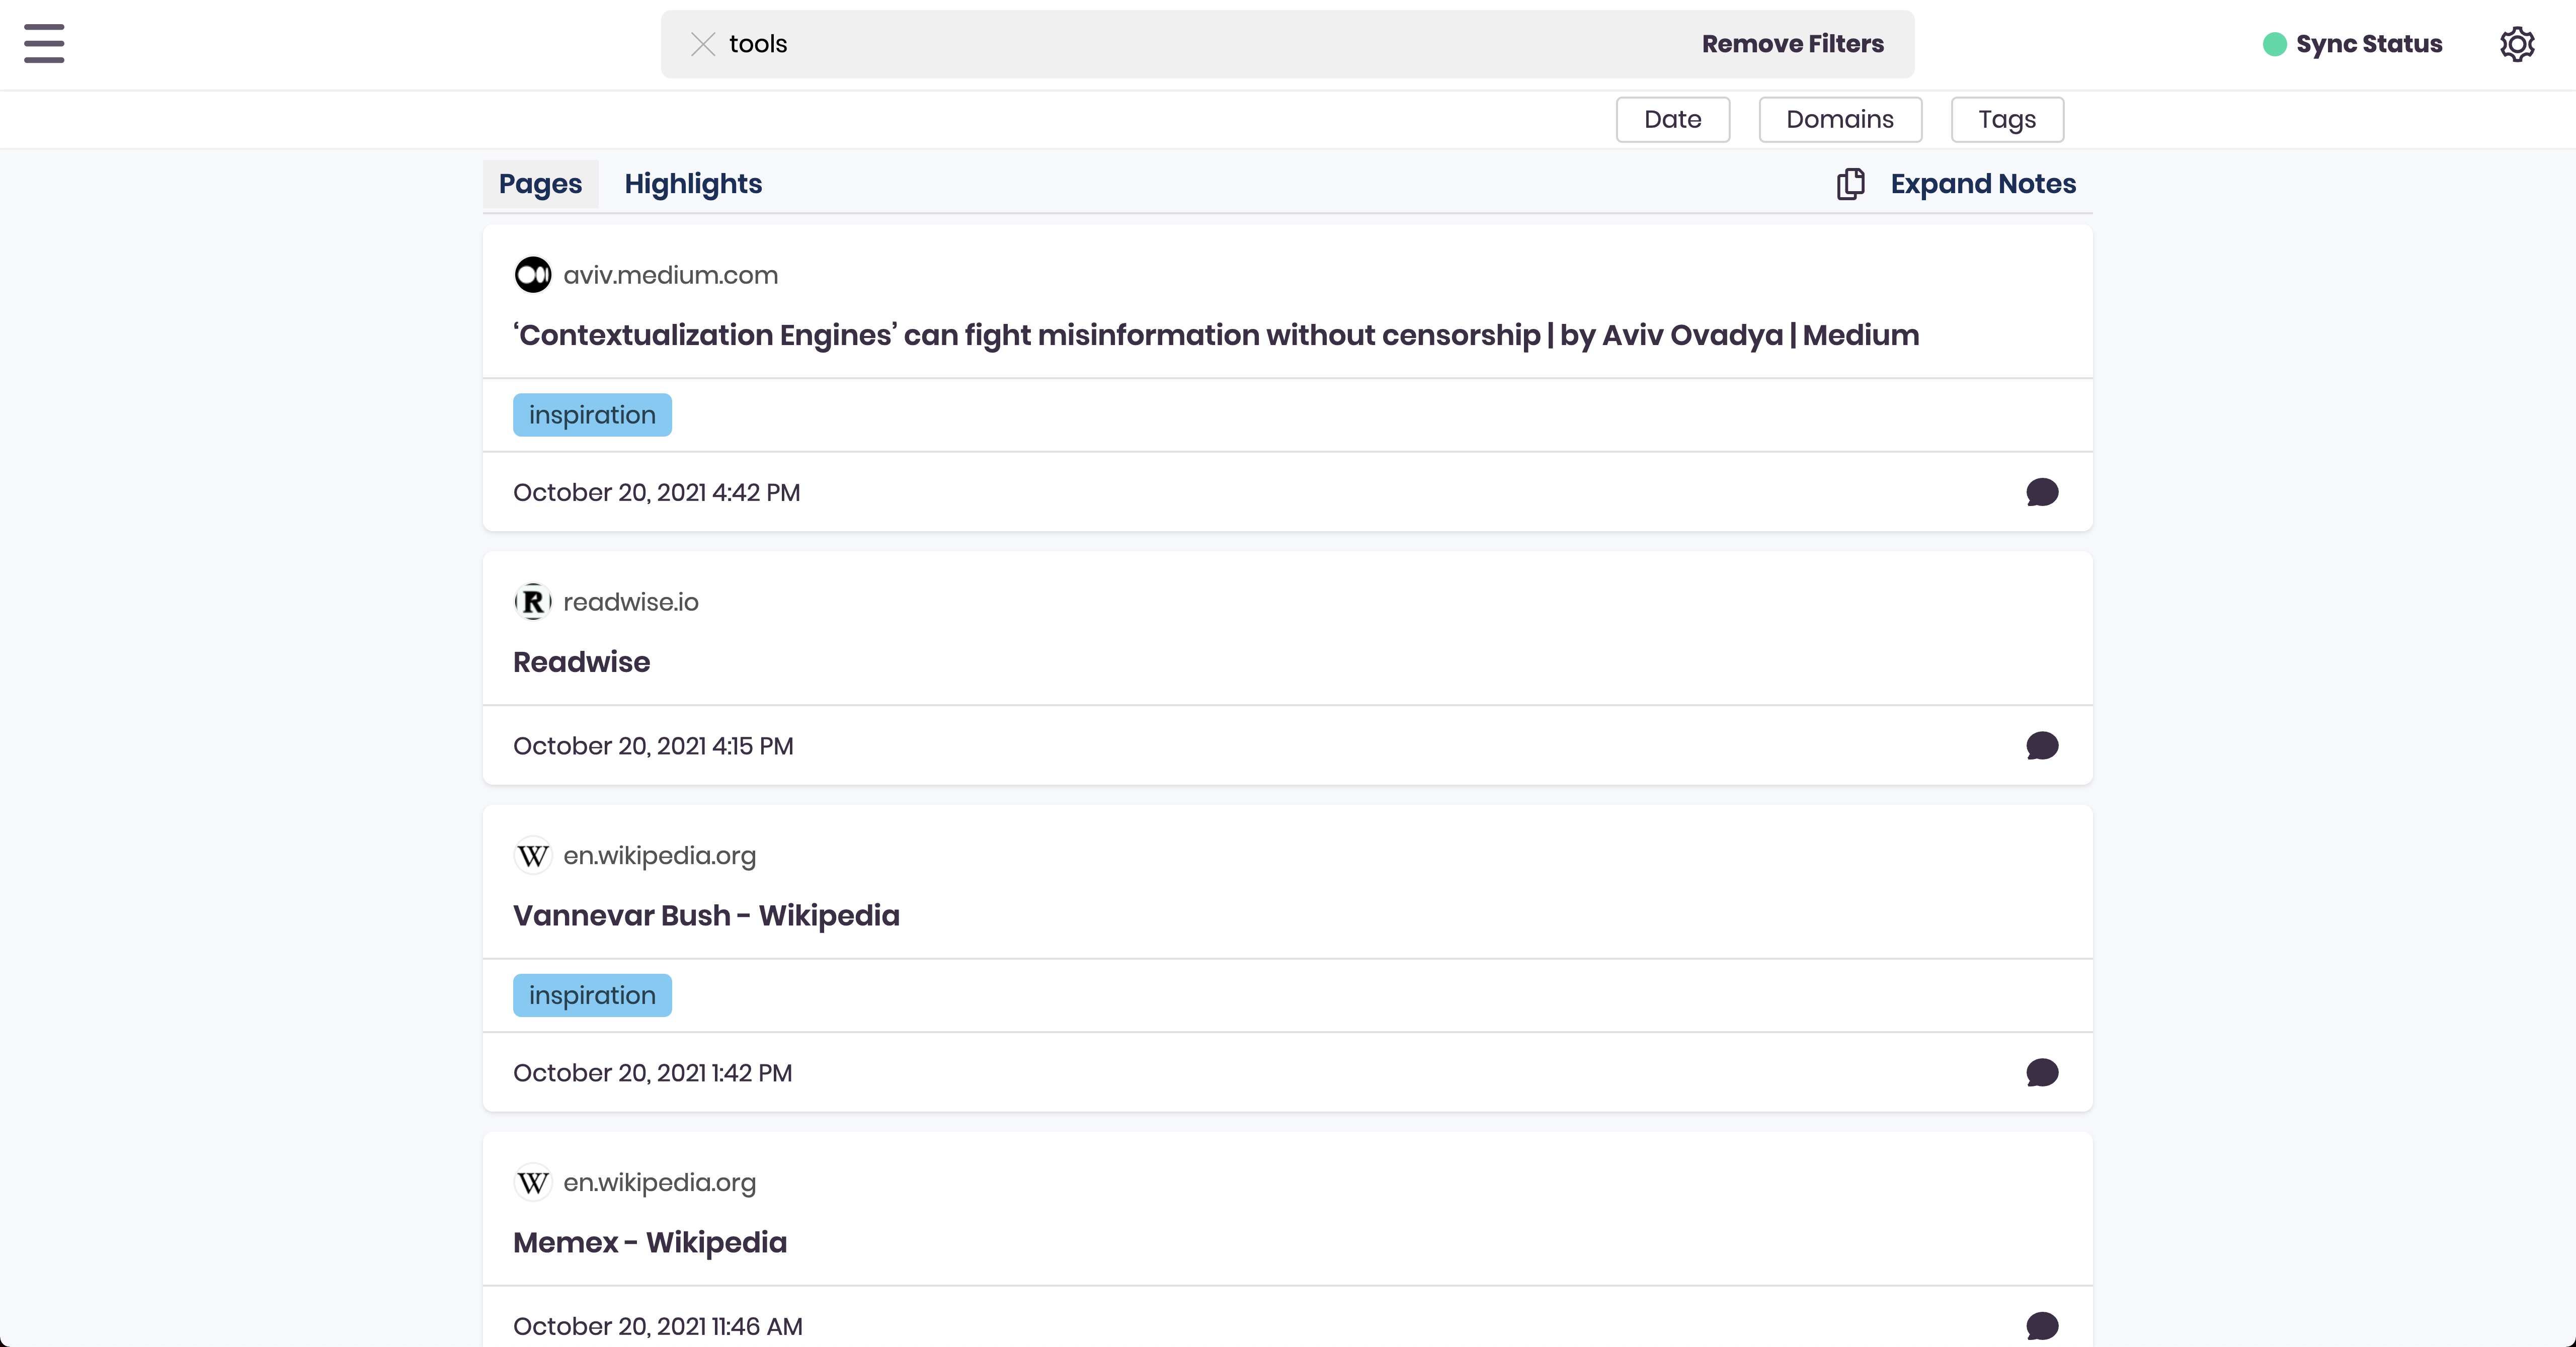
Task: Open the Sync Status label
Action: point(2368,44)
